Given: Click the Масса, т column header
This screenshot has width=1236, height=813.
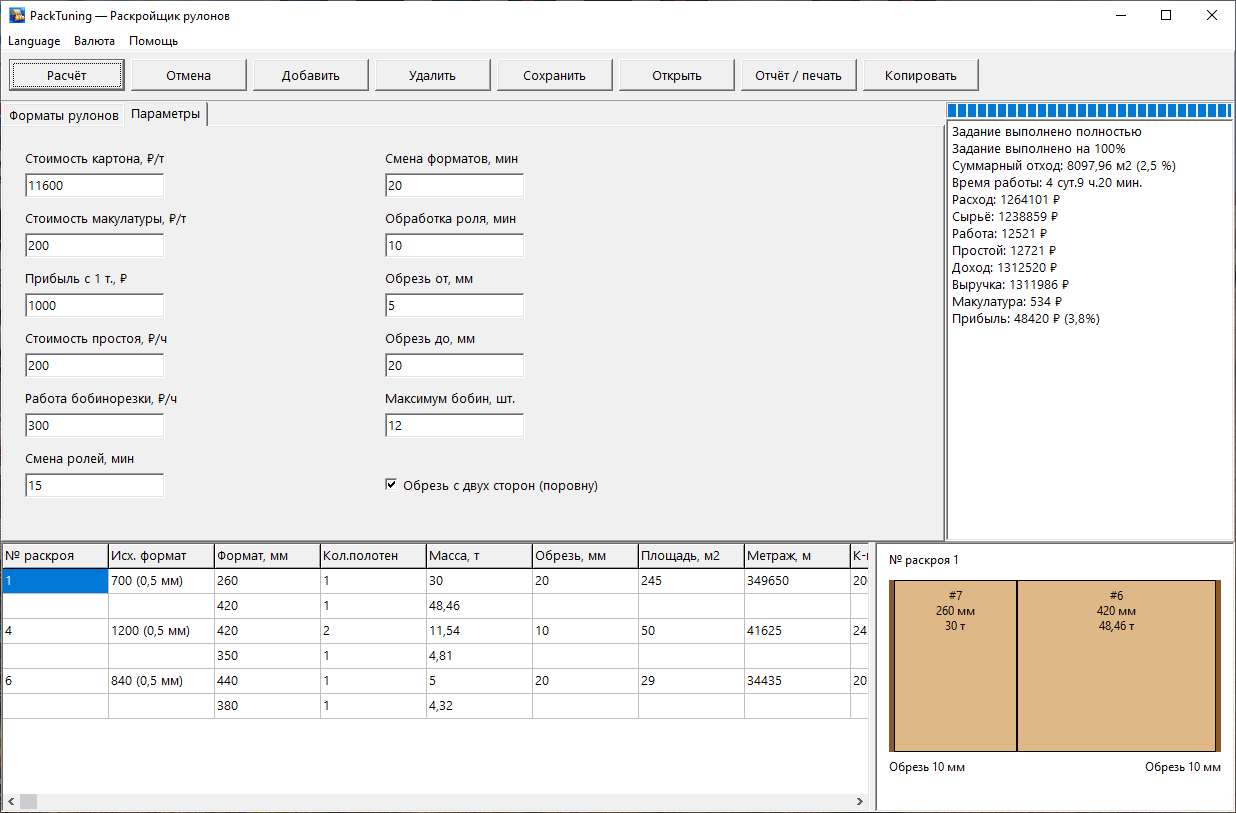Looking at the screenshot, I should point(478,556).
